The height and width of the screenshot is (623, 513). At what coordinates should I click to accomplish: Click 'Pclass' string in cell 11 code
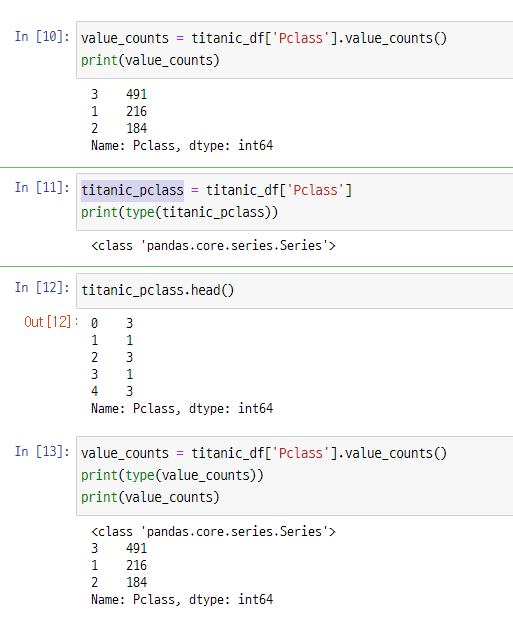[316, 190]
